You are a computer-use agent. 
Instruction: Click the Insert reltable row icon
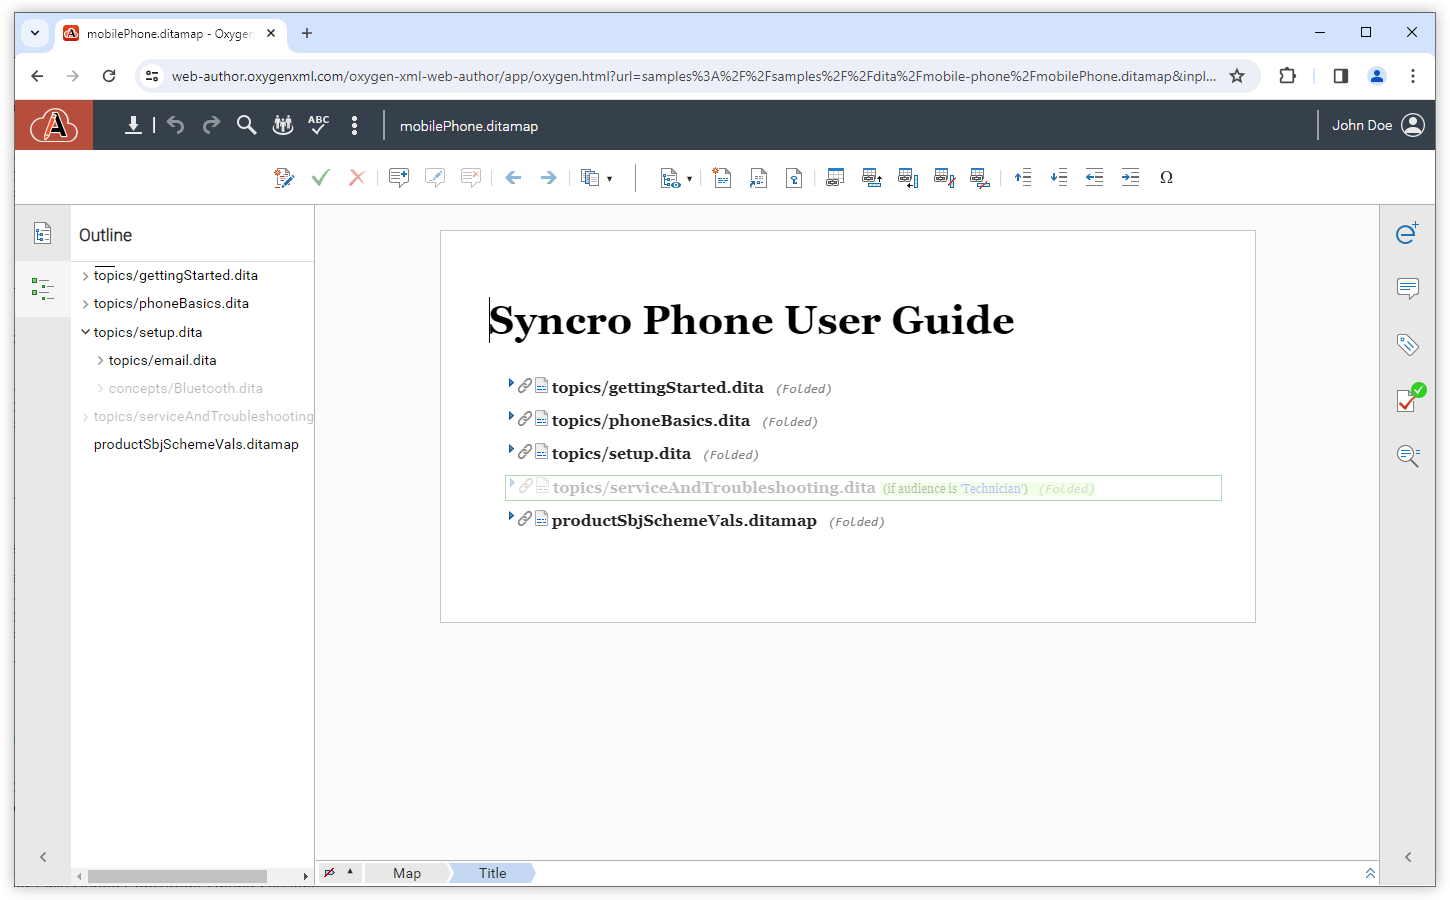point(872,178)
